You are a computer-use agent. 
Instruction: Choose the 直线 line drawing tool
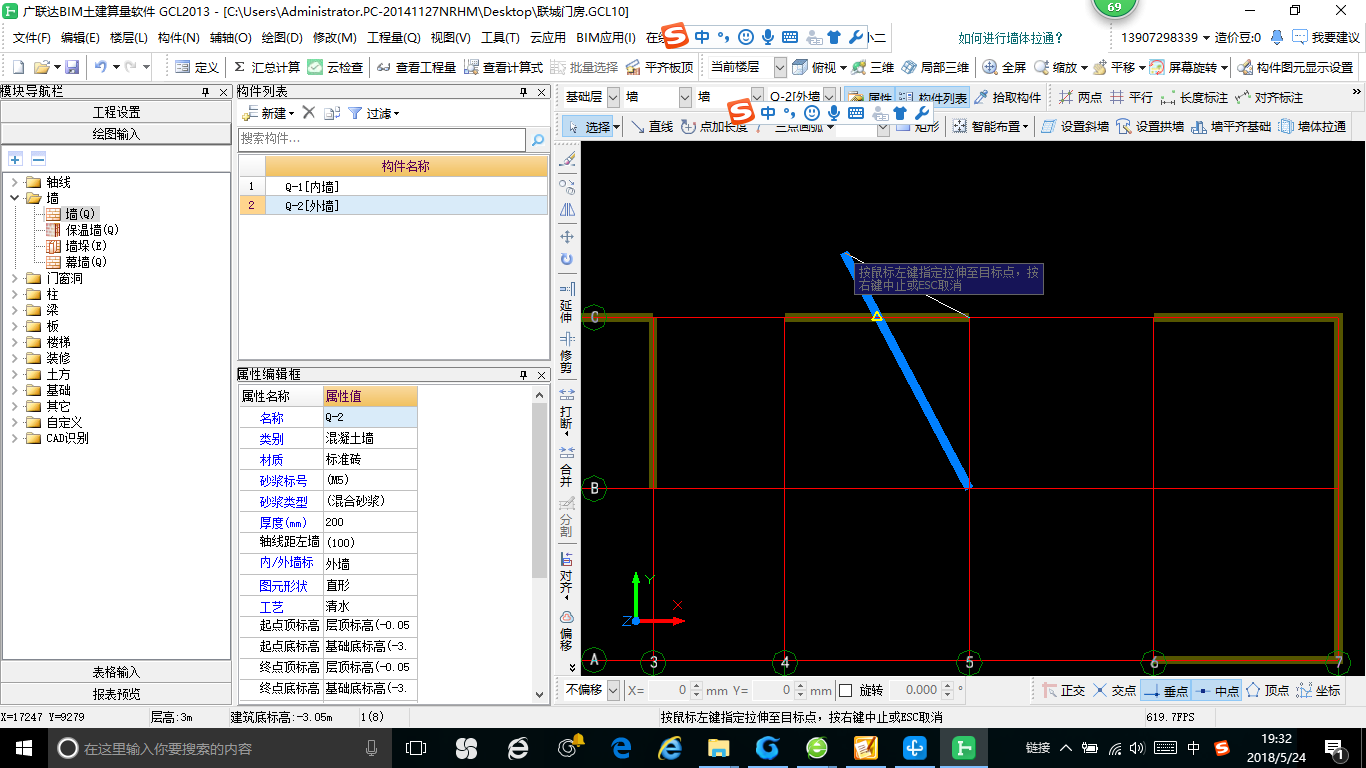[x=652, y=127]
